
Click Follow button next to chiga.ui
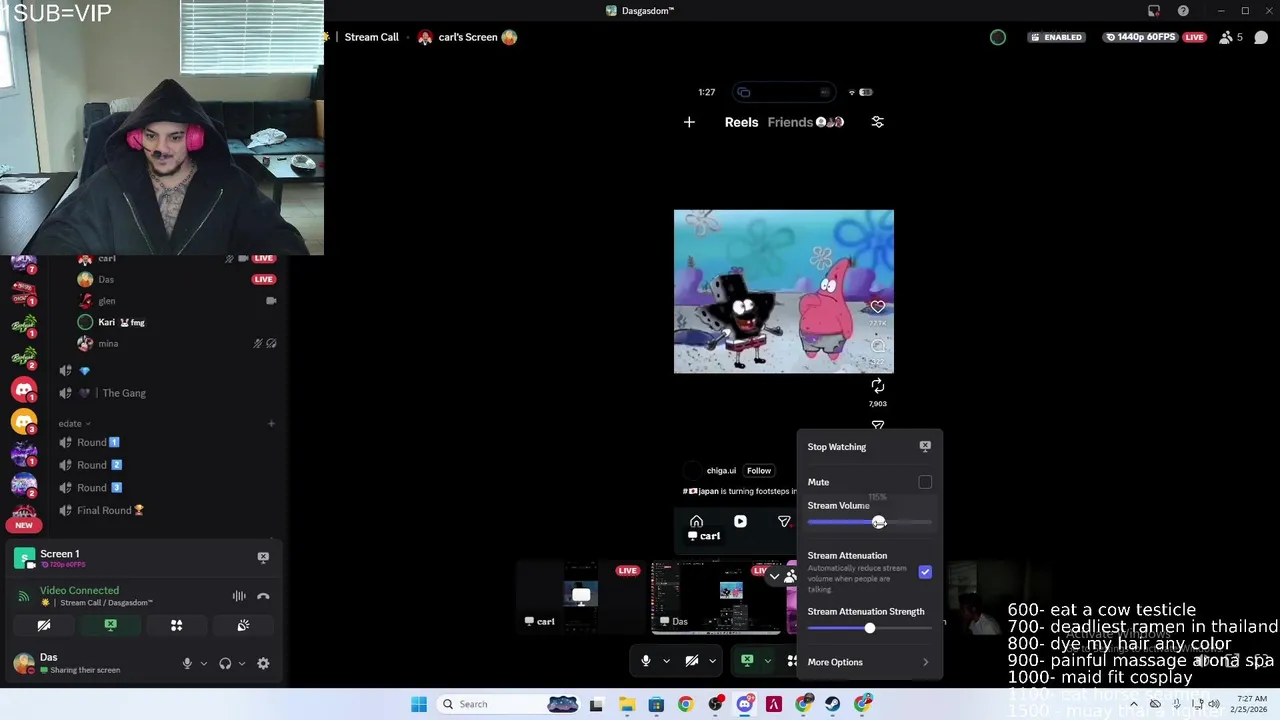coord(759,471)
